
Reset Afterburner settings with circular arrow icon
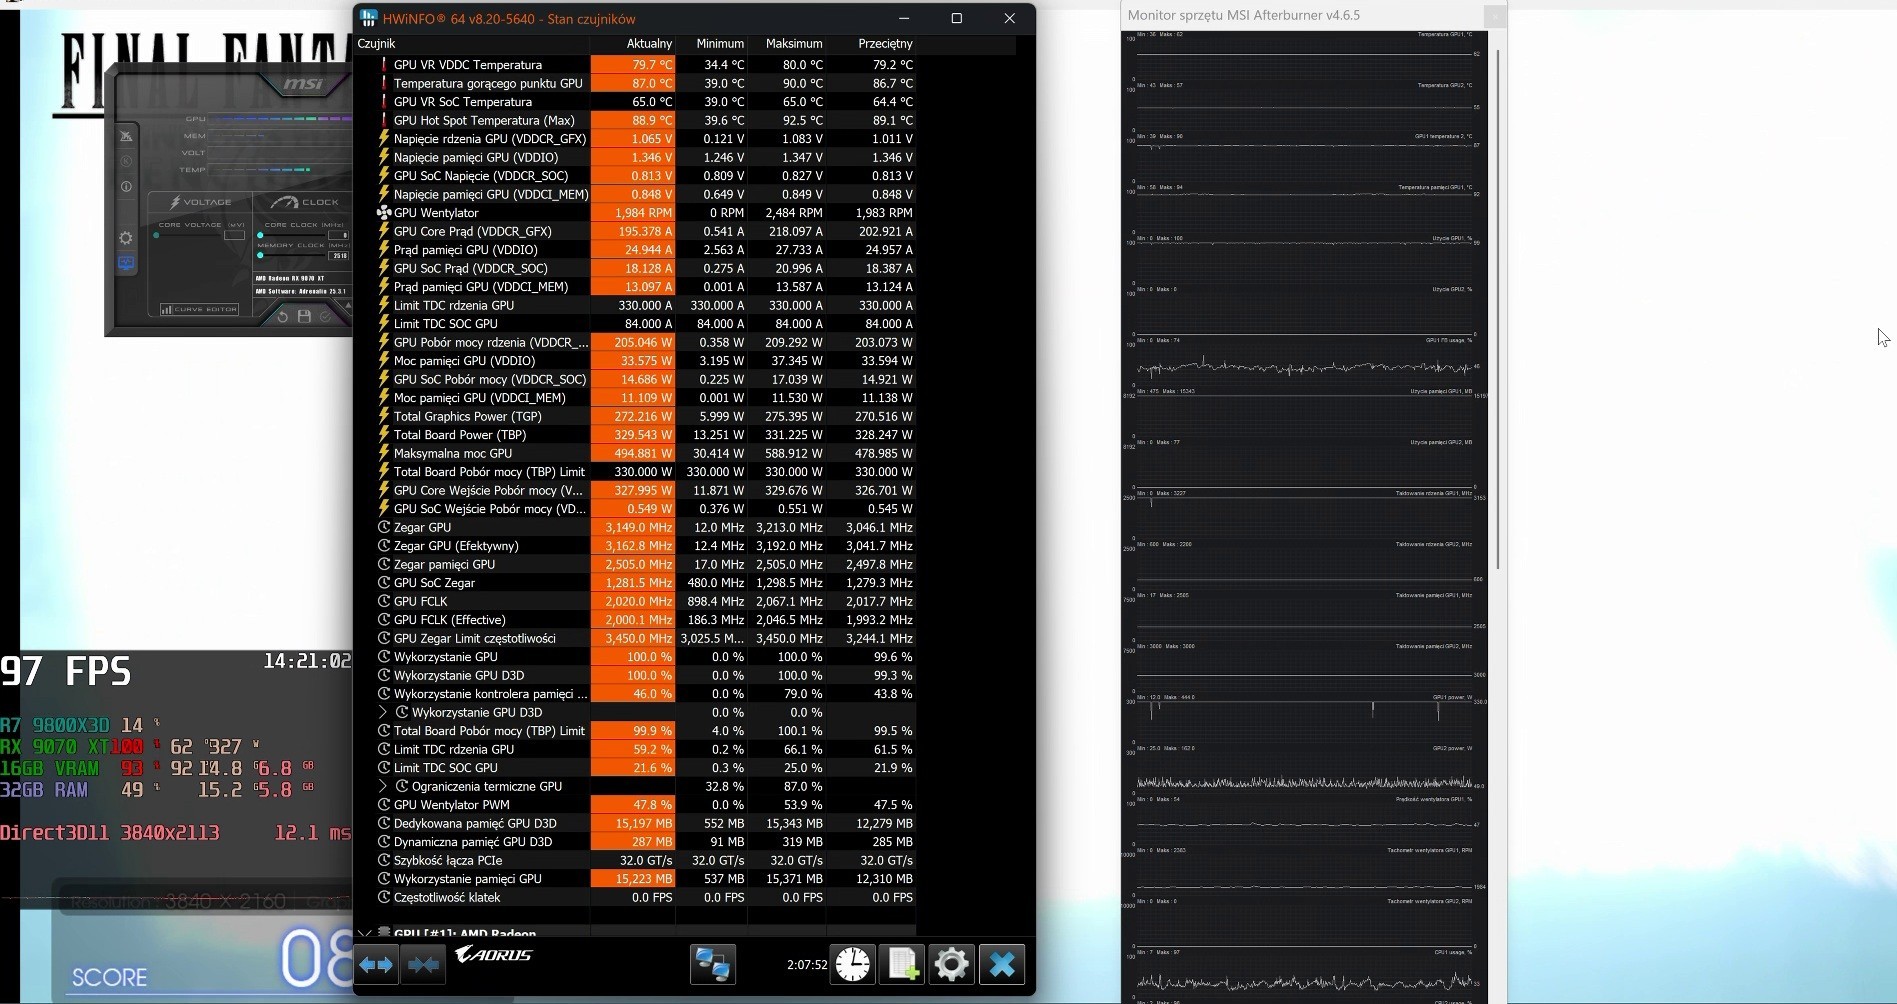(283, 317)
